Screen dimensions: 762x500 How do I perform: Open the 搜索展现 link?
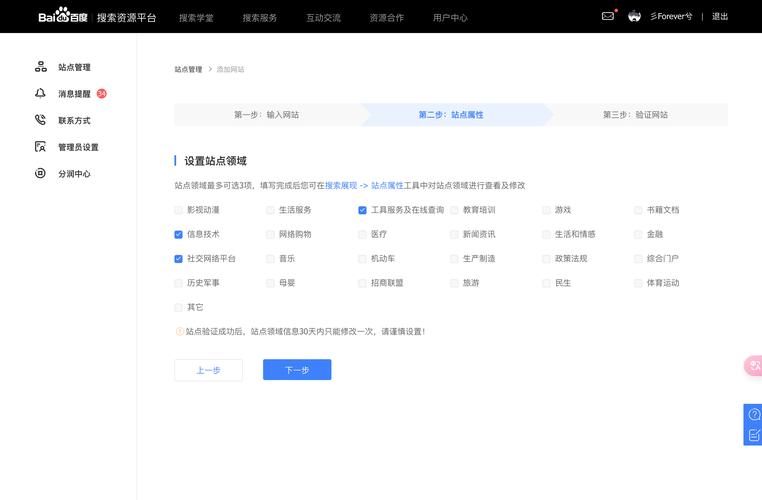341,185
